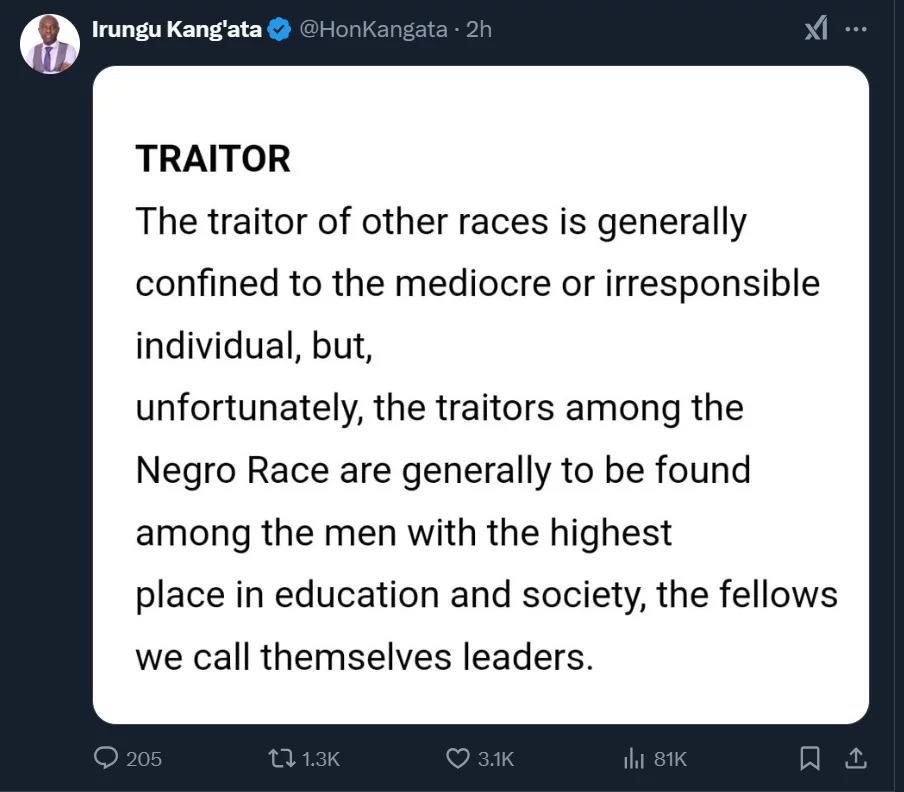Open the three-dot more options menu
Screen dimensions: 904x792
point(856,29)
